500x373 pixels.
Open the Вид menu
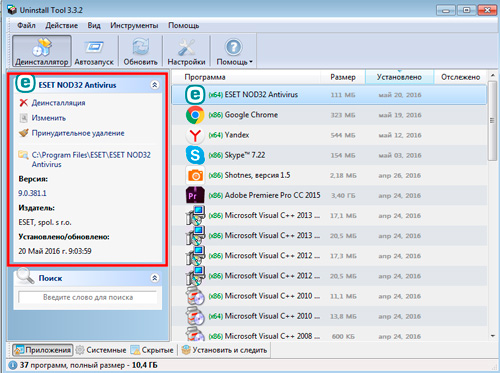pyautogui.click(x=94, y=25)
